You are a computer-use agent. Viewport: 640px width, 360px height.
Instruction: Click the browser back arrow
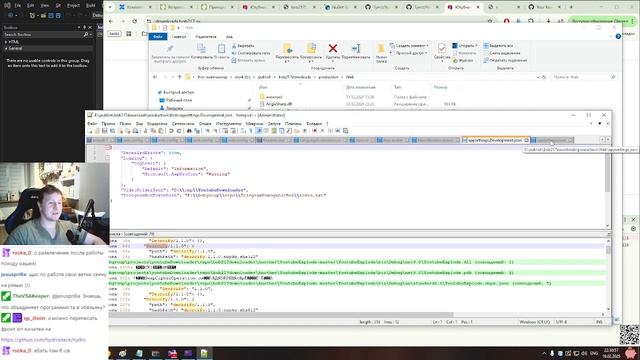(111, 21)
